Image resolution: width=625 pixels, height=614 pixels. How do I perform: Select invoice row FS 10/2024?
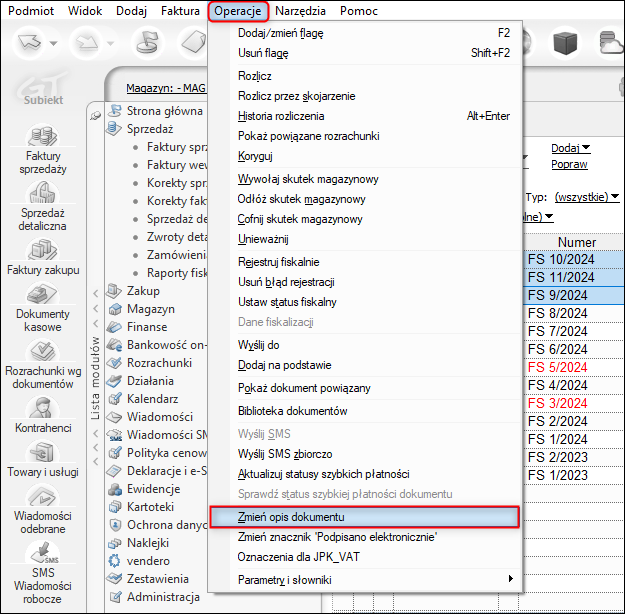pos(574,260)
